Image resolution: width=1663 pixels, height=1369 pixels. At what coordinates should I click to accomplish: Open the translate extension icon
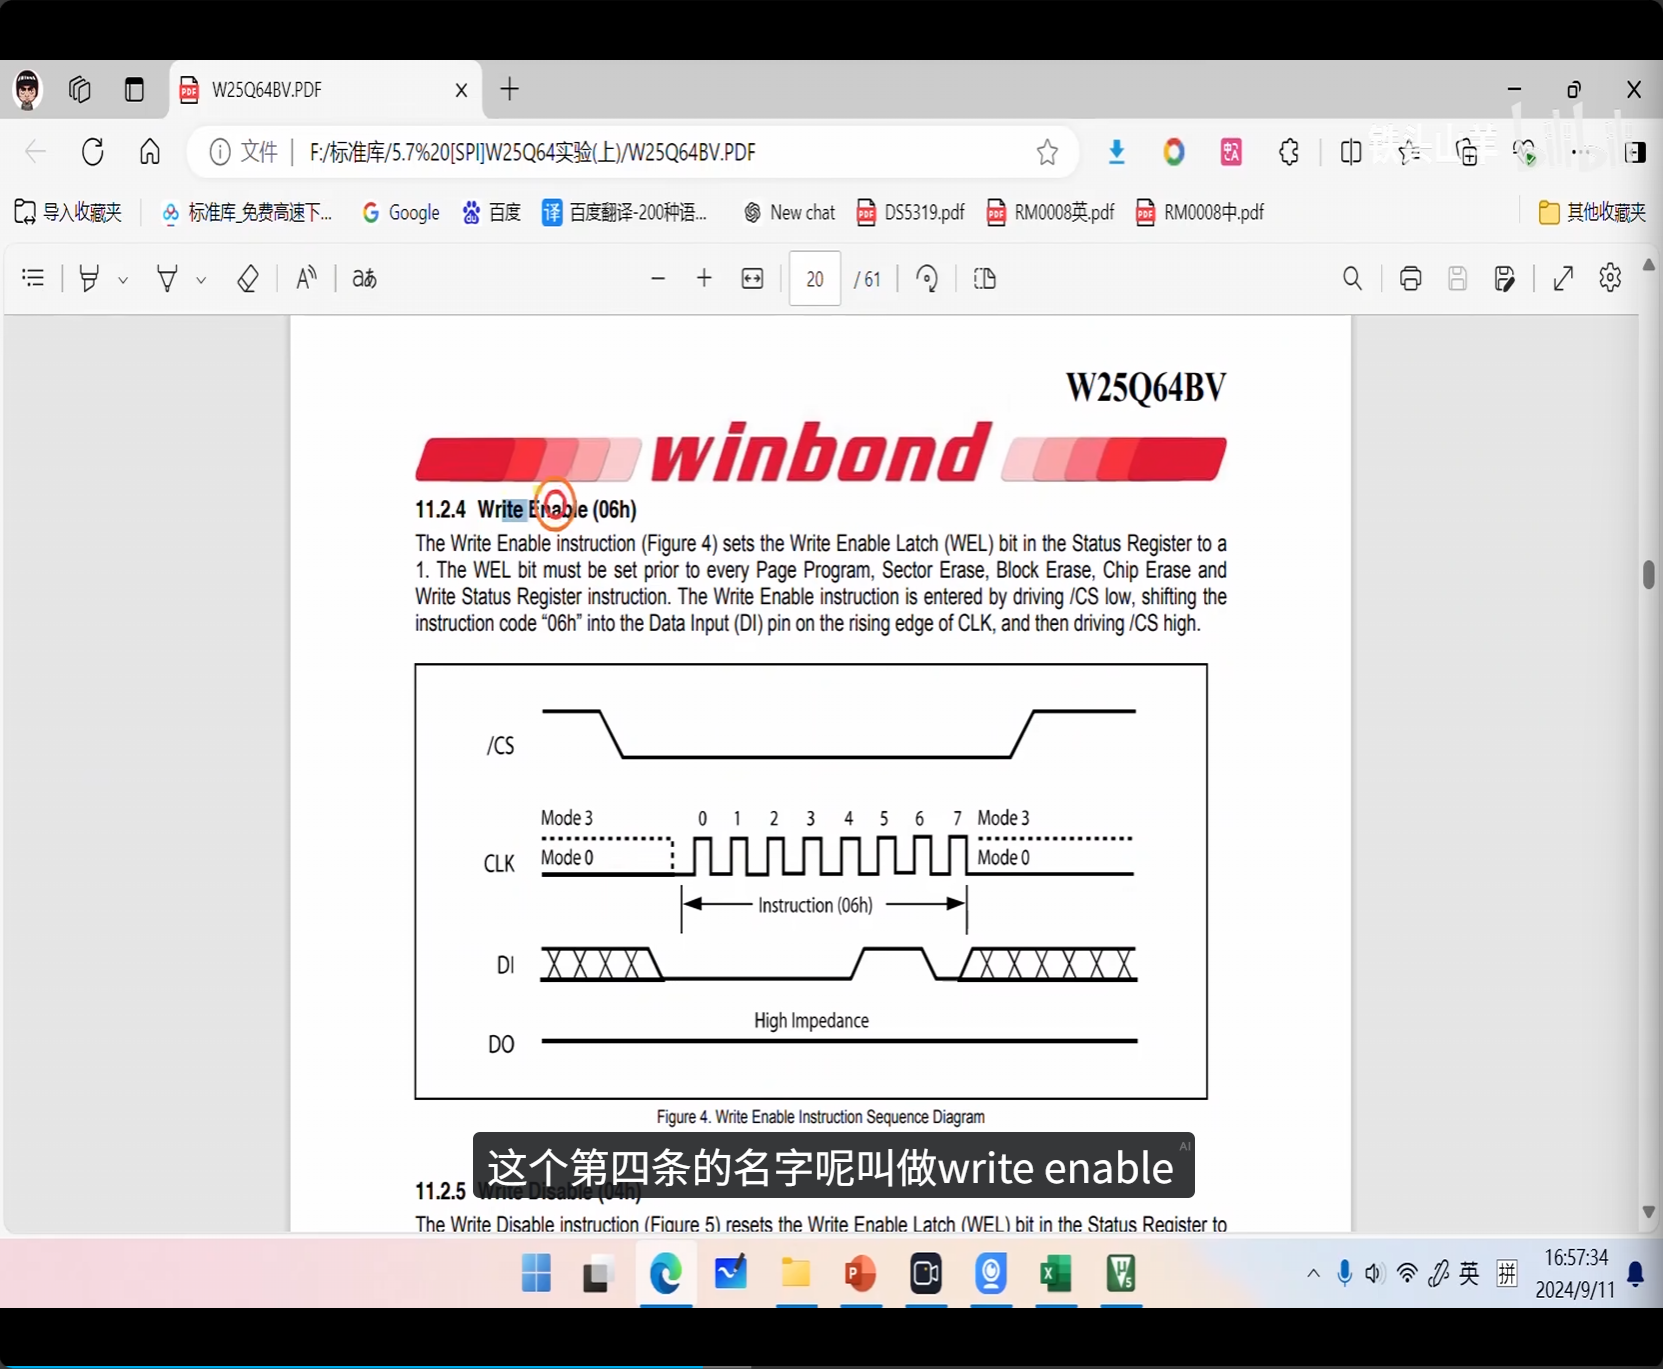click(1232, 152)
